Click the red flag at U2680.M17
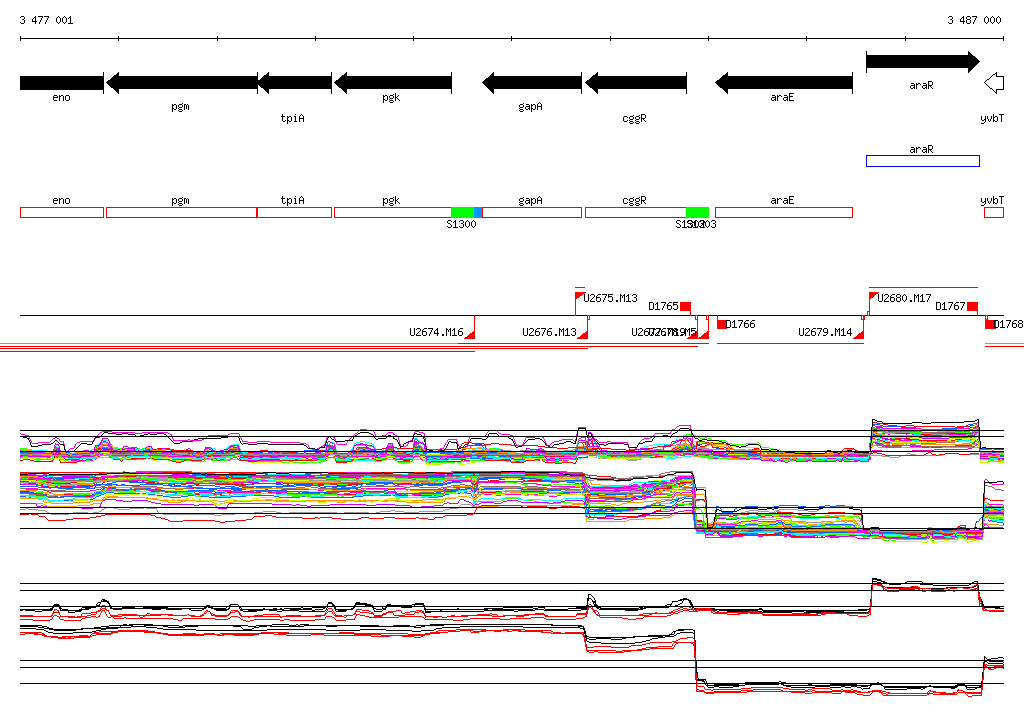1024x714 pixels. [873, 297]
